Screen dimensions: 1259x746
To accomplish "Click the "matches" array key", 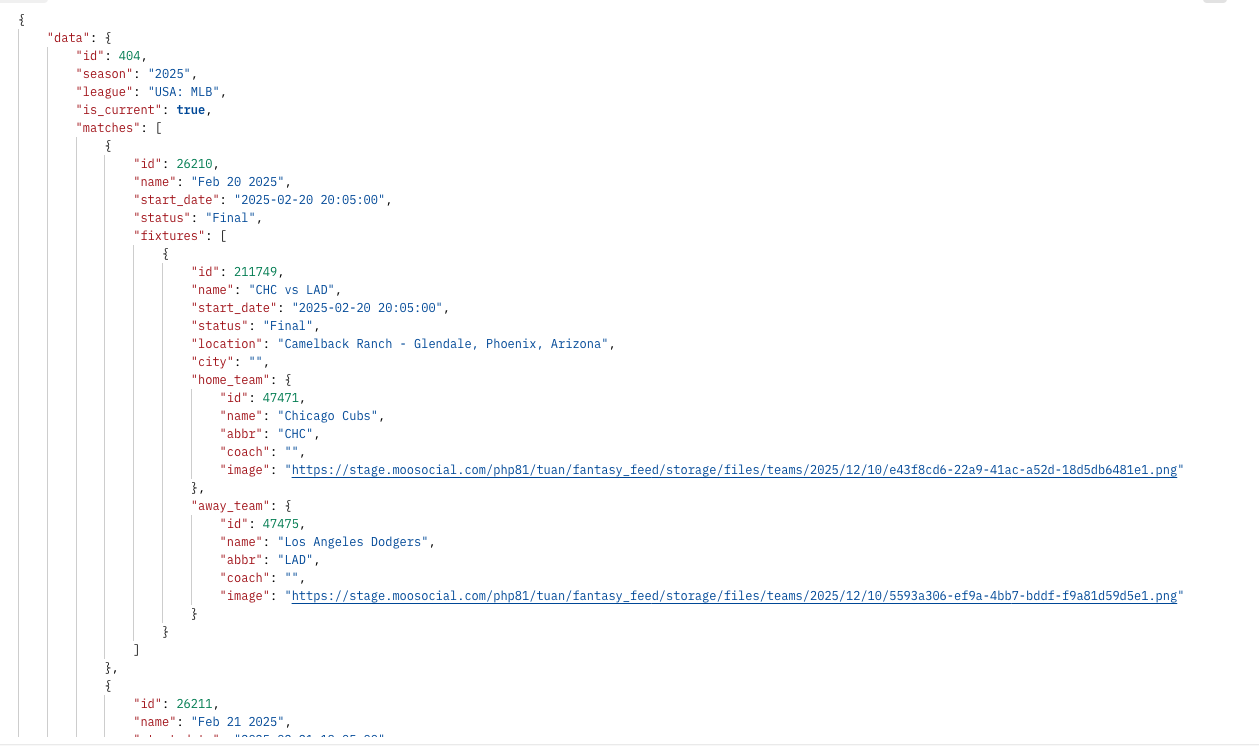I will coord(108,128).
